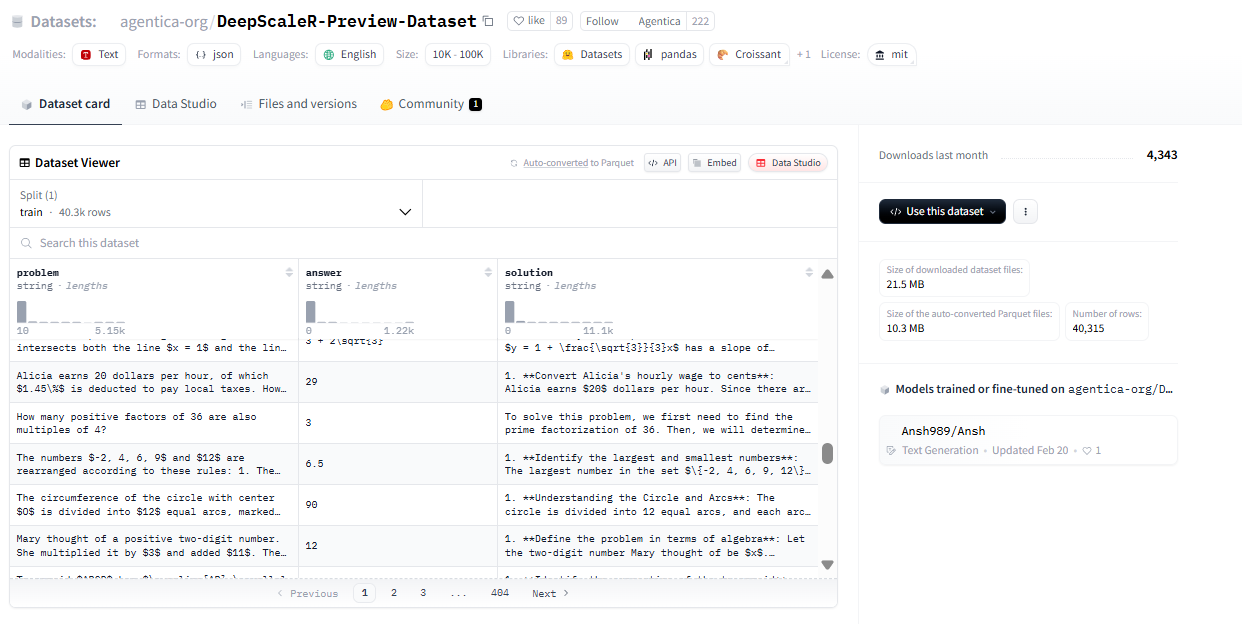Viewport: 1242px width, 624px height.
Task: Go to the Next page
Action: pos(551,593)
